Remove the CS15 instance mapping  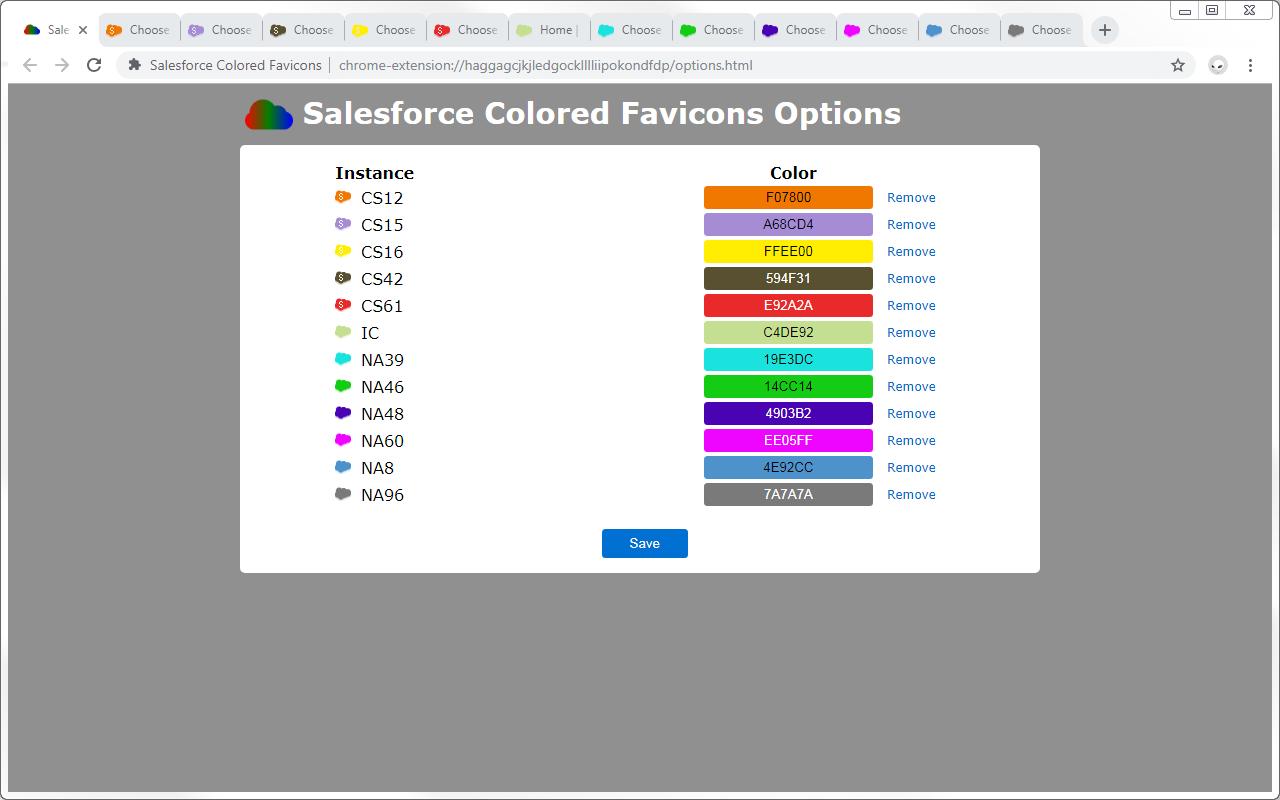[911, 224]
